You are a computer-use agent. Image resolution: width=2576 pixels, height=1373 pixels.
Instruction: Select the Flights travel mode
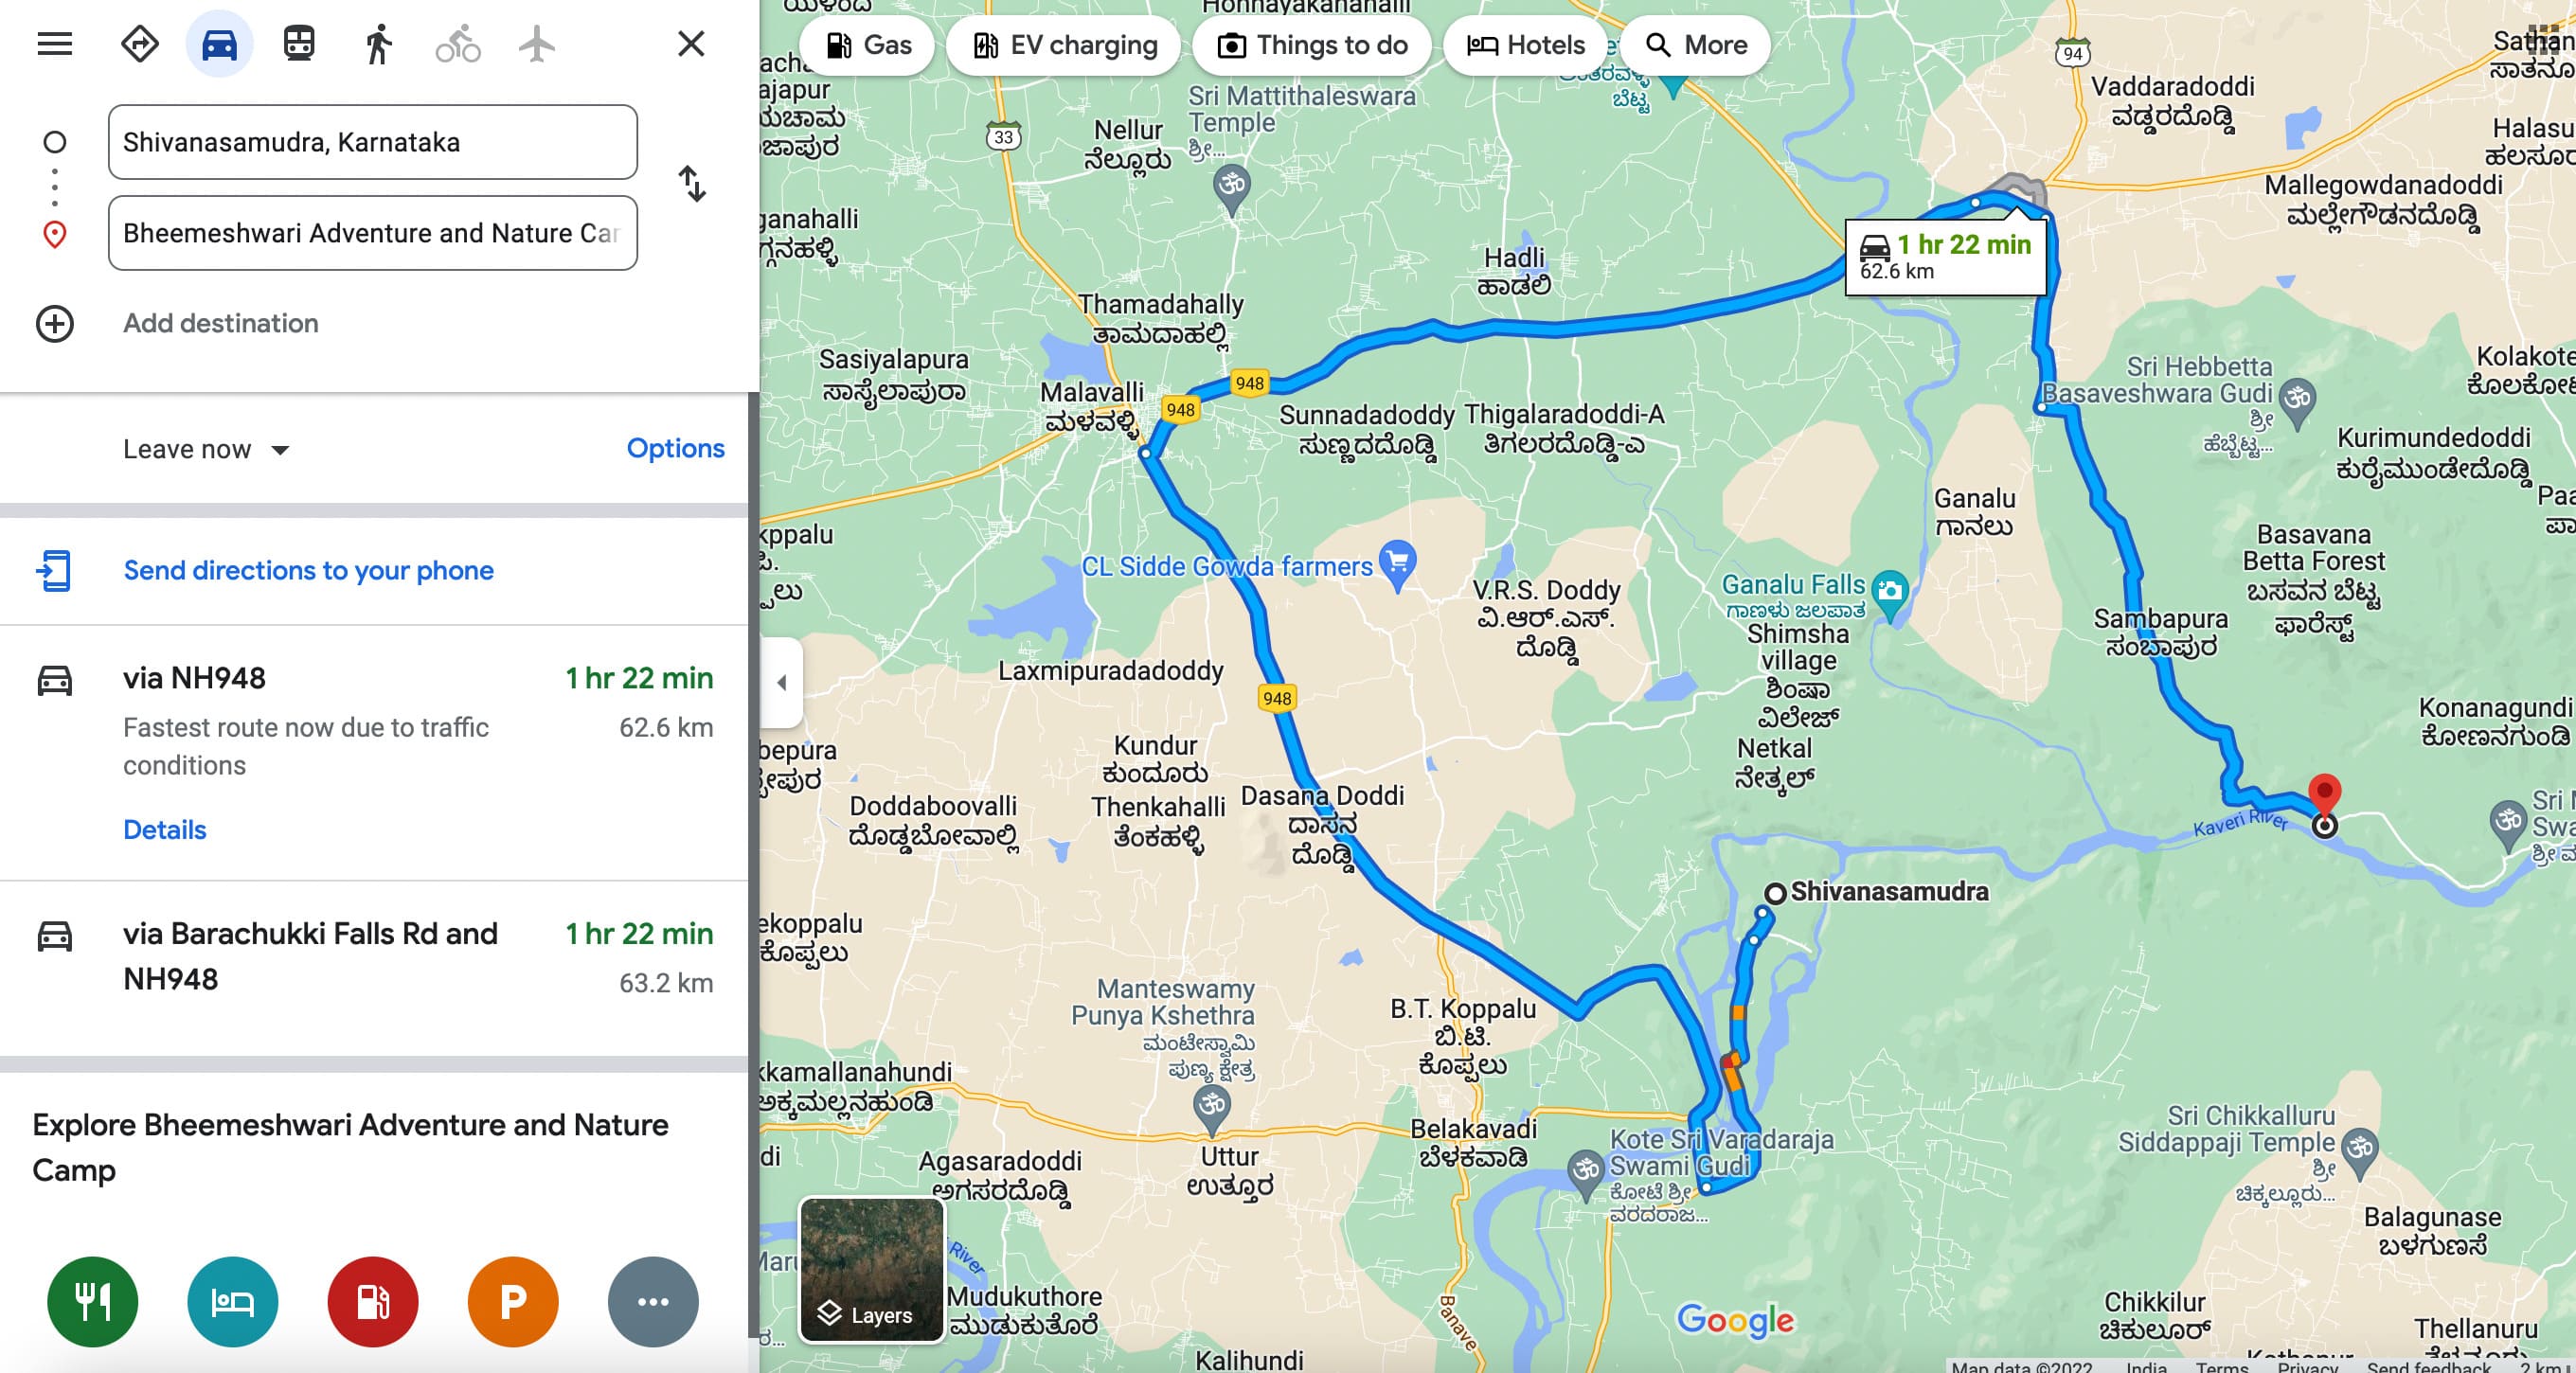pos(537,44)
